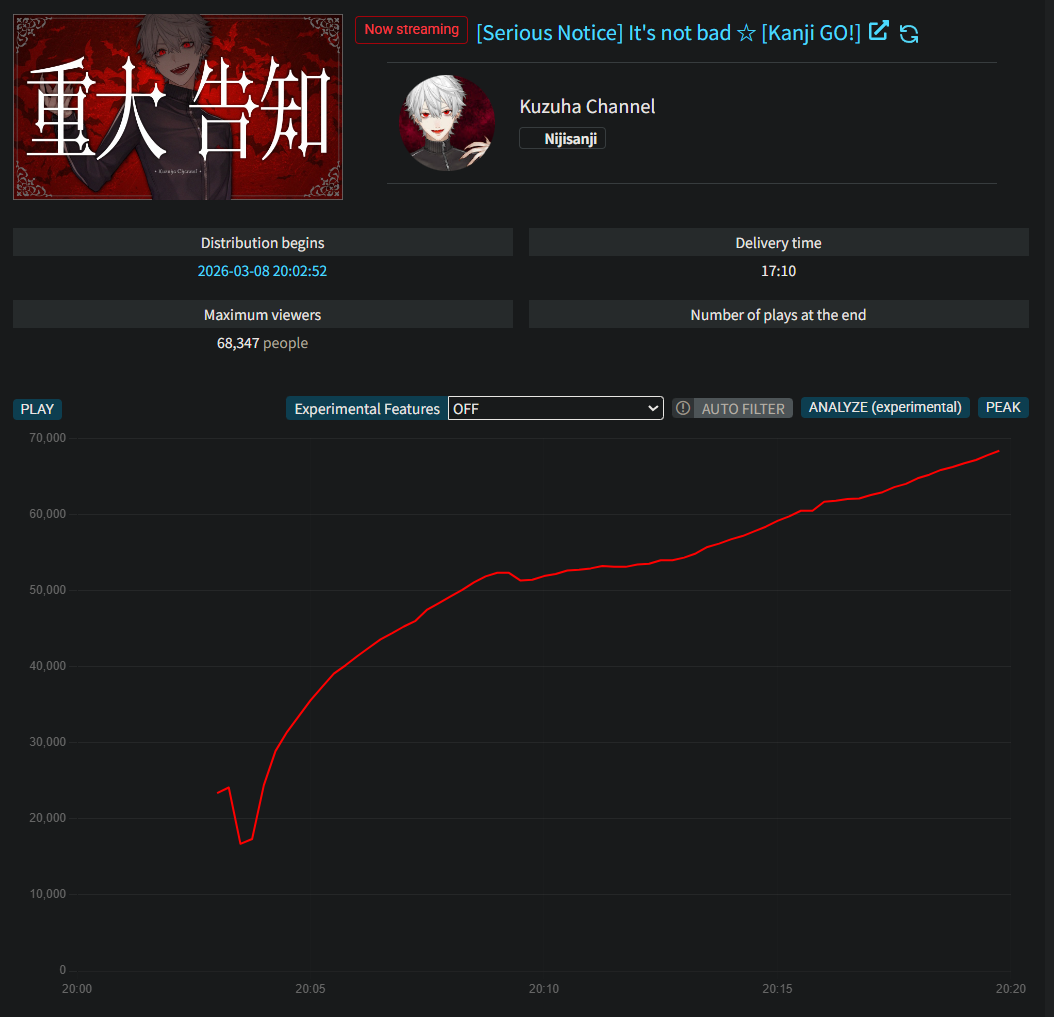The width and height of the screenshot is (1054, 1017).
Task: Click the 40,000 y-axis label
Action: 48,665
